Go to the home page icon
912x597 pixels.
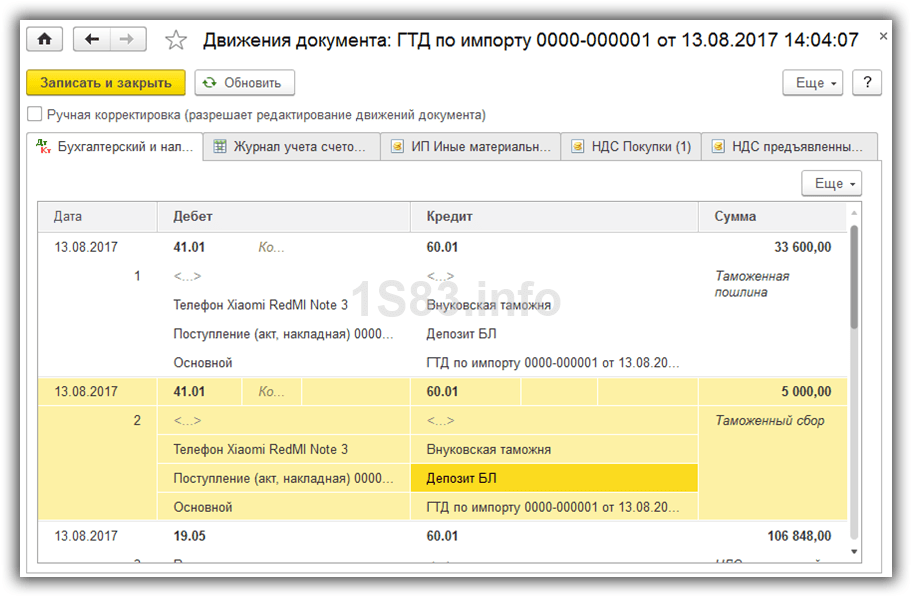[44, 39]
